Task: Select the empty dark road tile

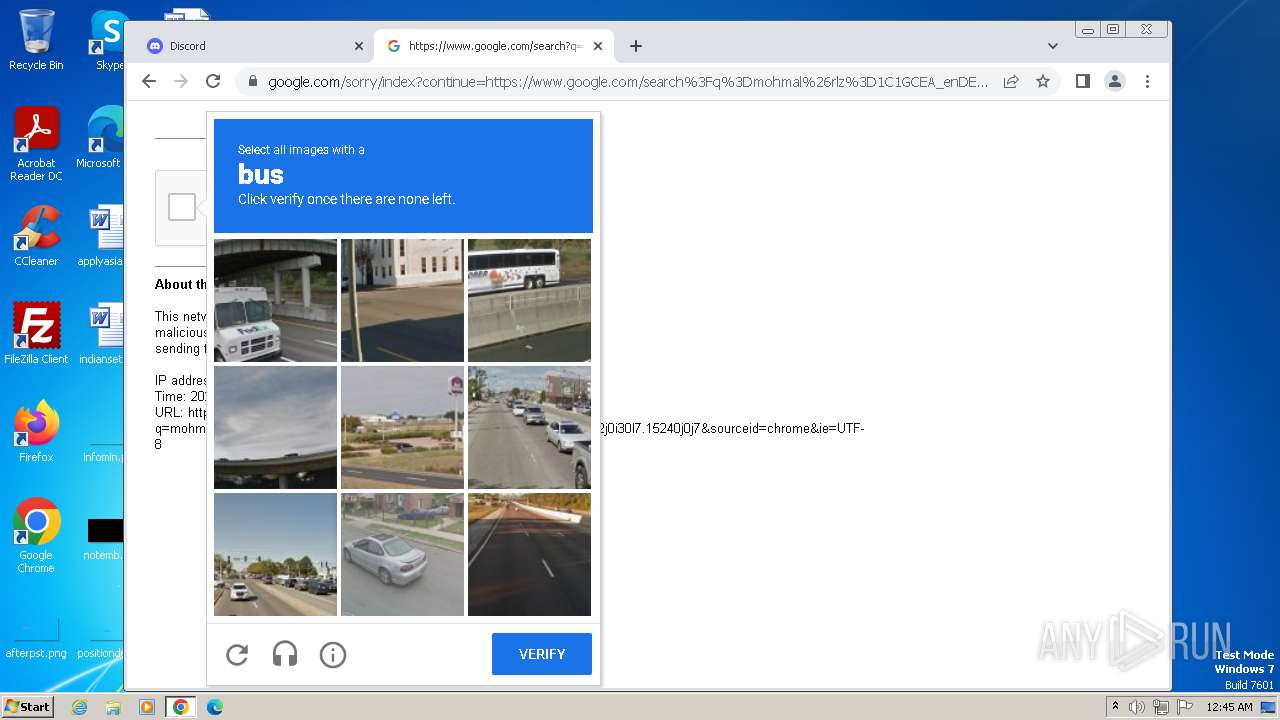Action: click(x=529, y=554)
